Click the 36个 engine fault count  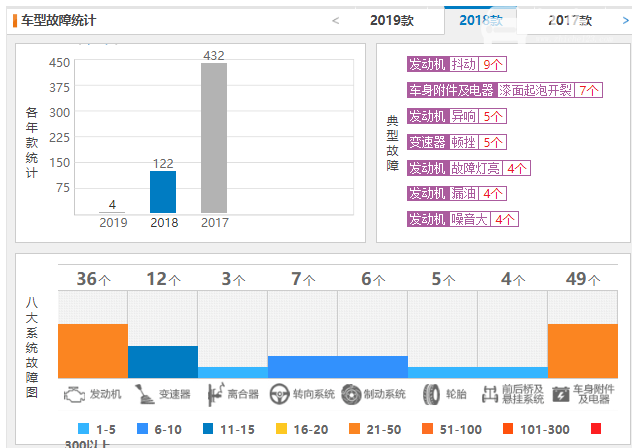pyautogui.click(x=94, y=279)
